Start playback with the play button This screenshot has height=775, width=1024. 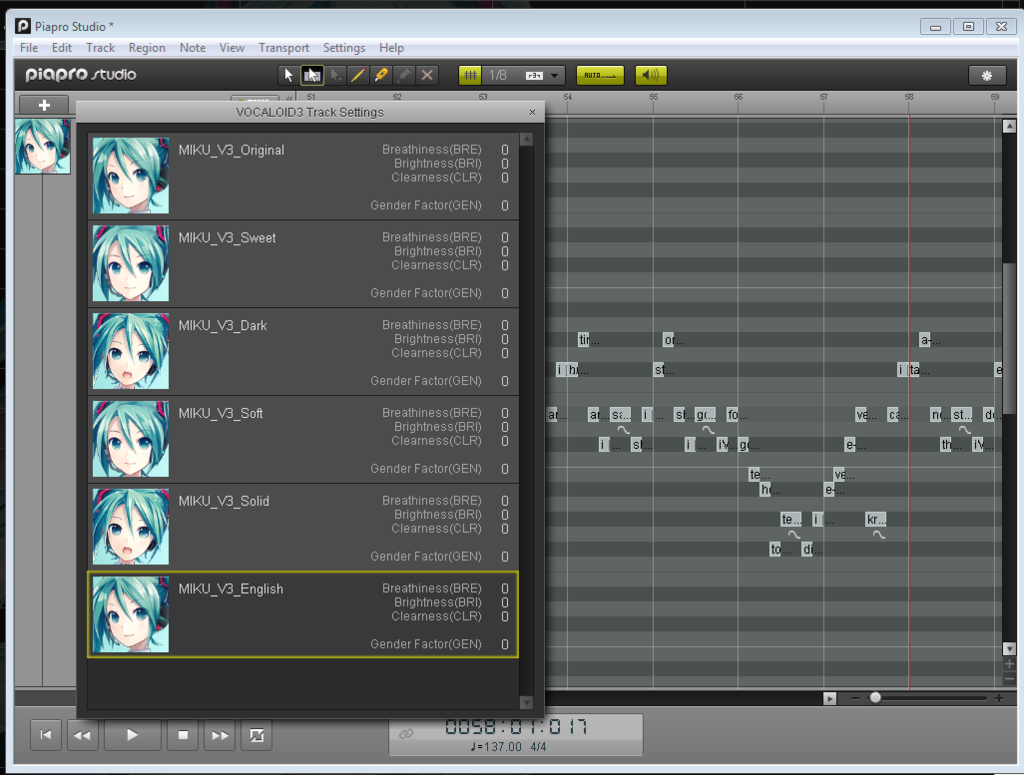coord(132,735)
